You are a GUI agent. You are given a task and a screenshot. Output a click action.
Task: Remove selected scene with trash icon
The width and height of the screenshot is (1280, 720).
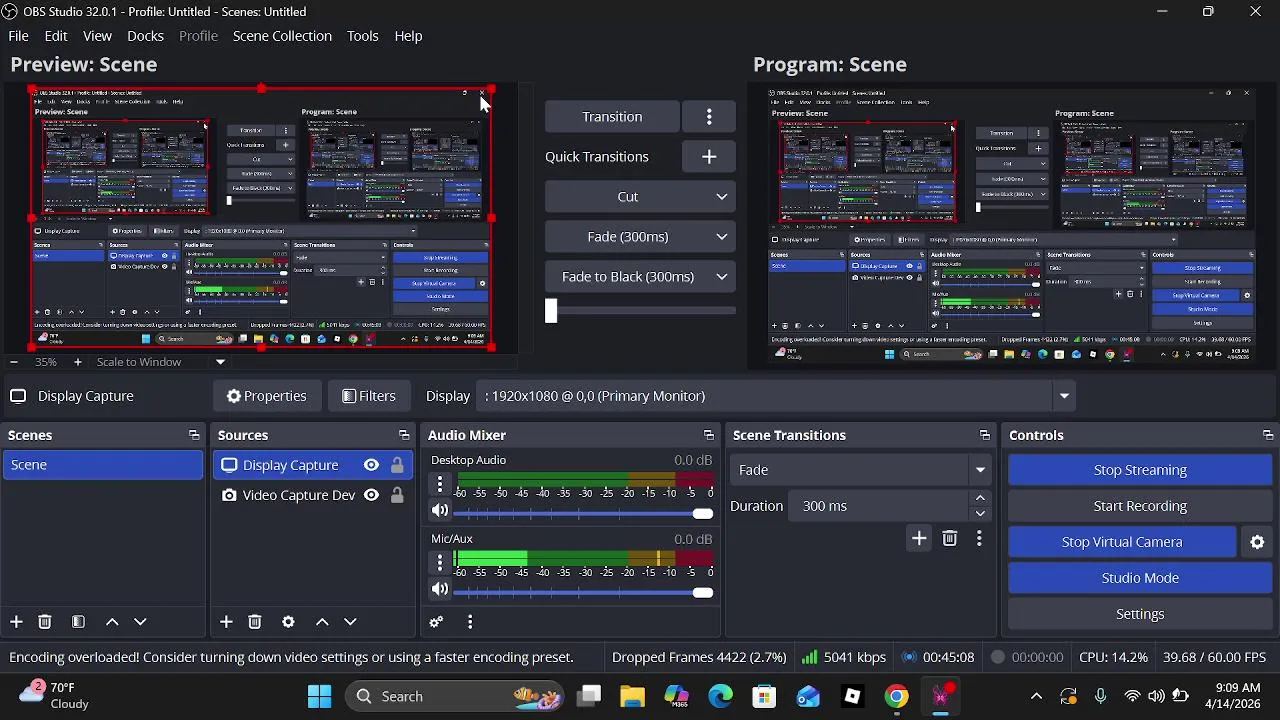pos(44,622)
